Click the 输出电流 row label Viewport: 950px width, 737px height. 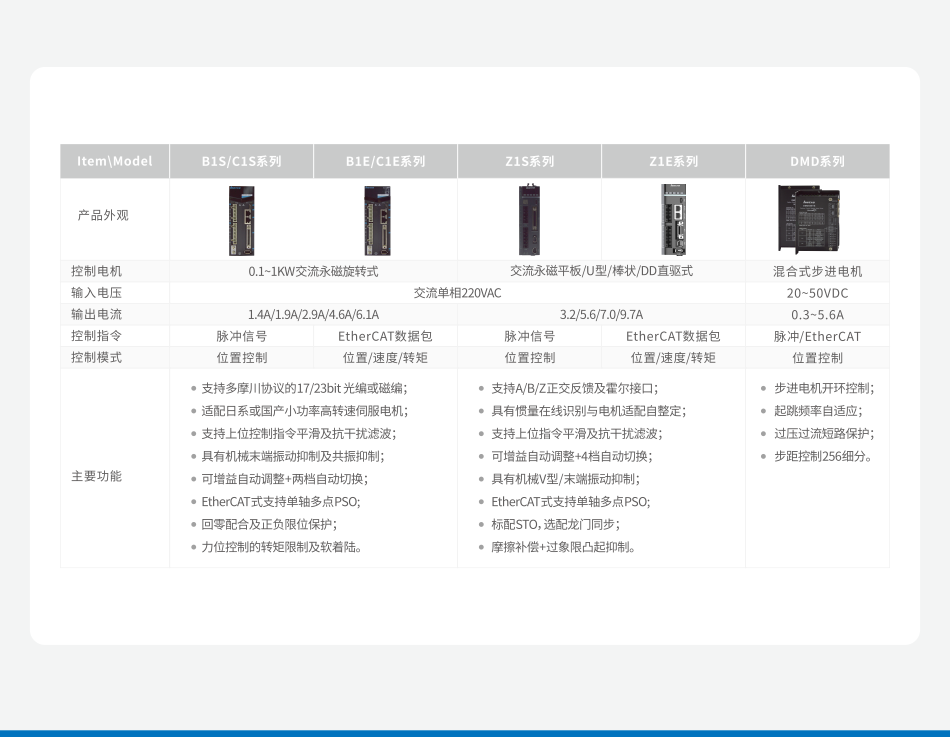click(x=96, y=314)
